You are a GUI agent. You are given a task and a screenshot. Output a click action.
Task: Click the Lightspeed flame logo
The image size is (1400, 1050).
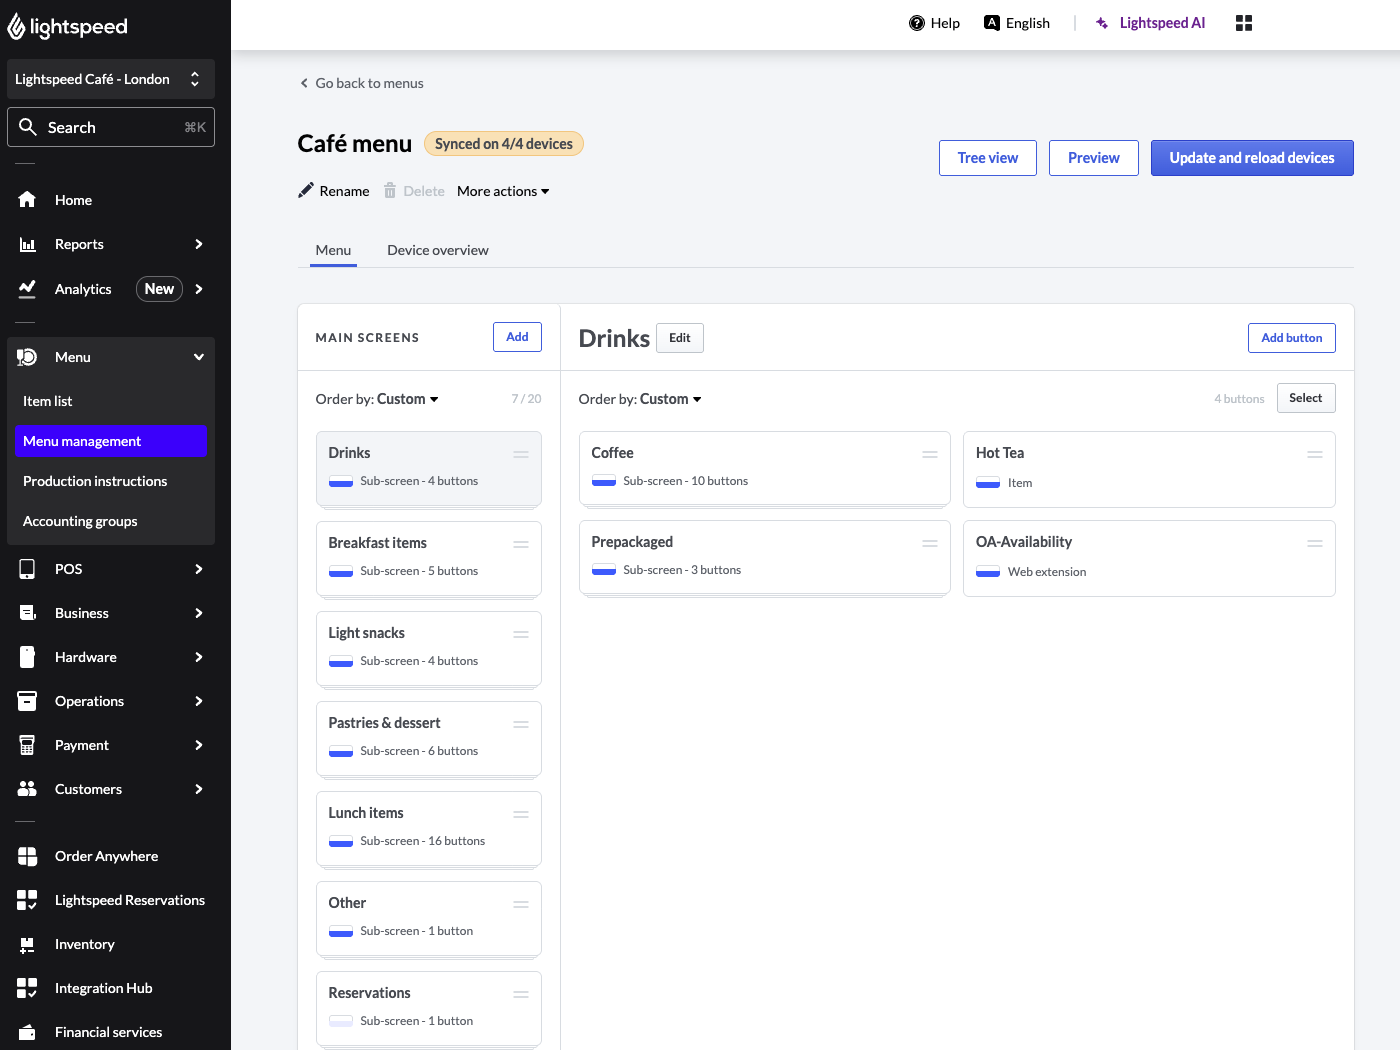click(16, 27)
